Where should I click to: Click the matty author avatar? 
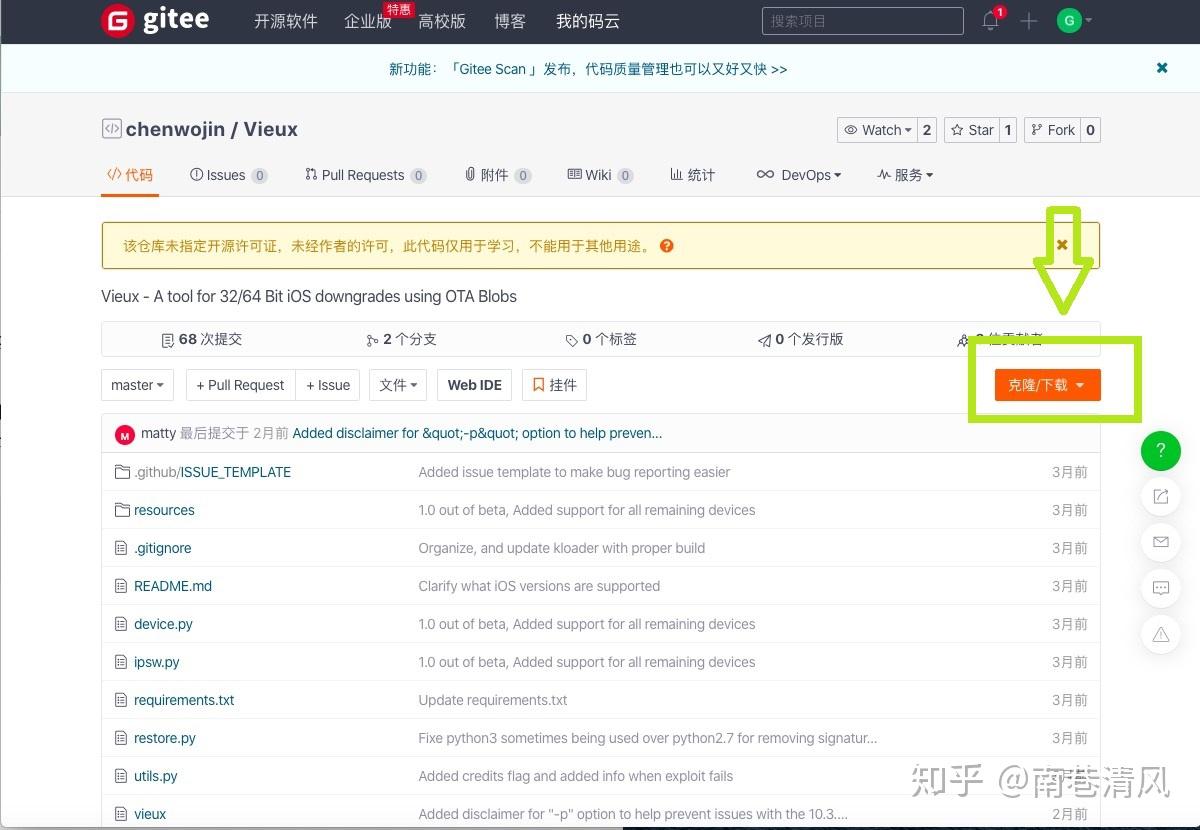125,434
